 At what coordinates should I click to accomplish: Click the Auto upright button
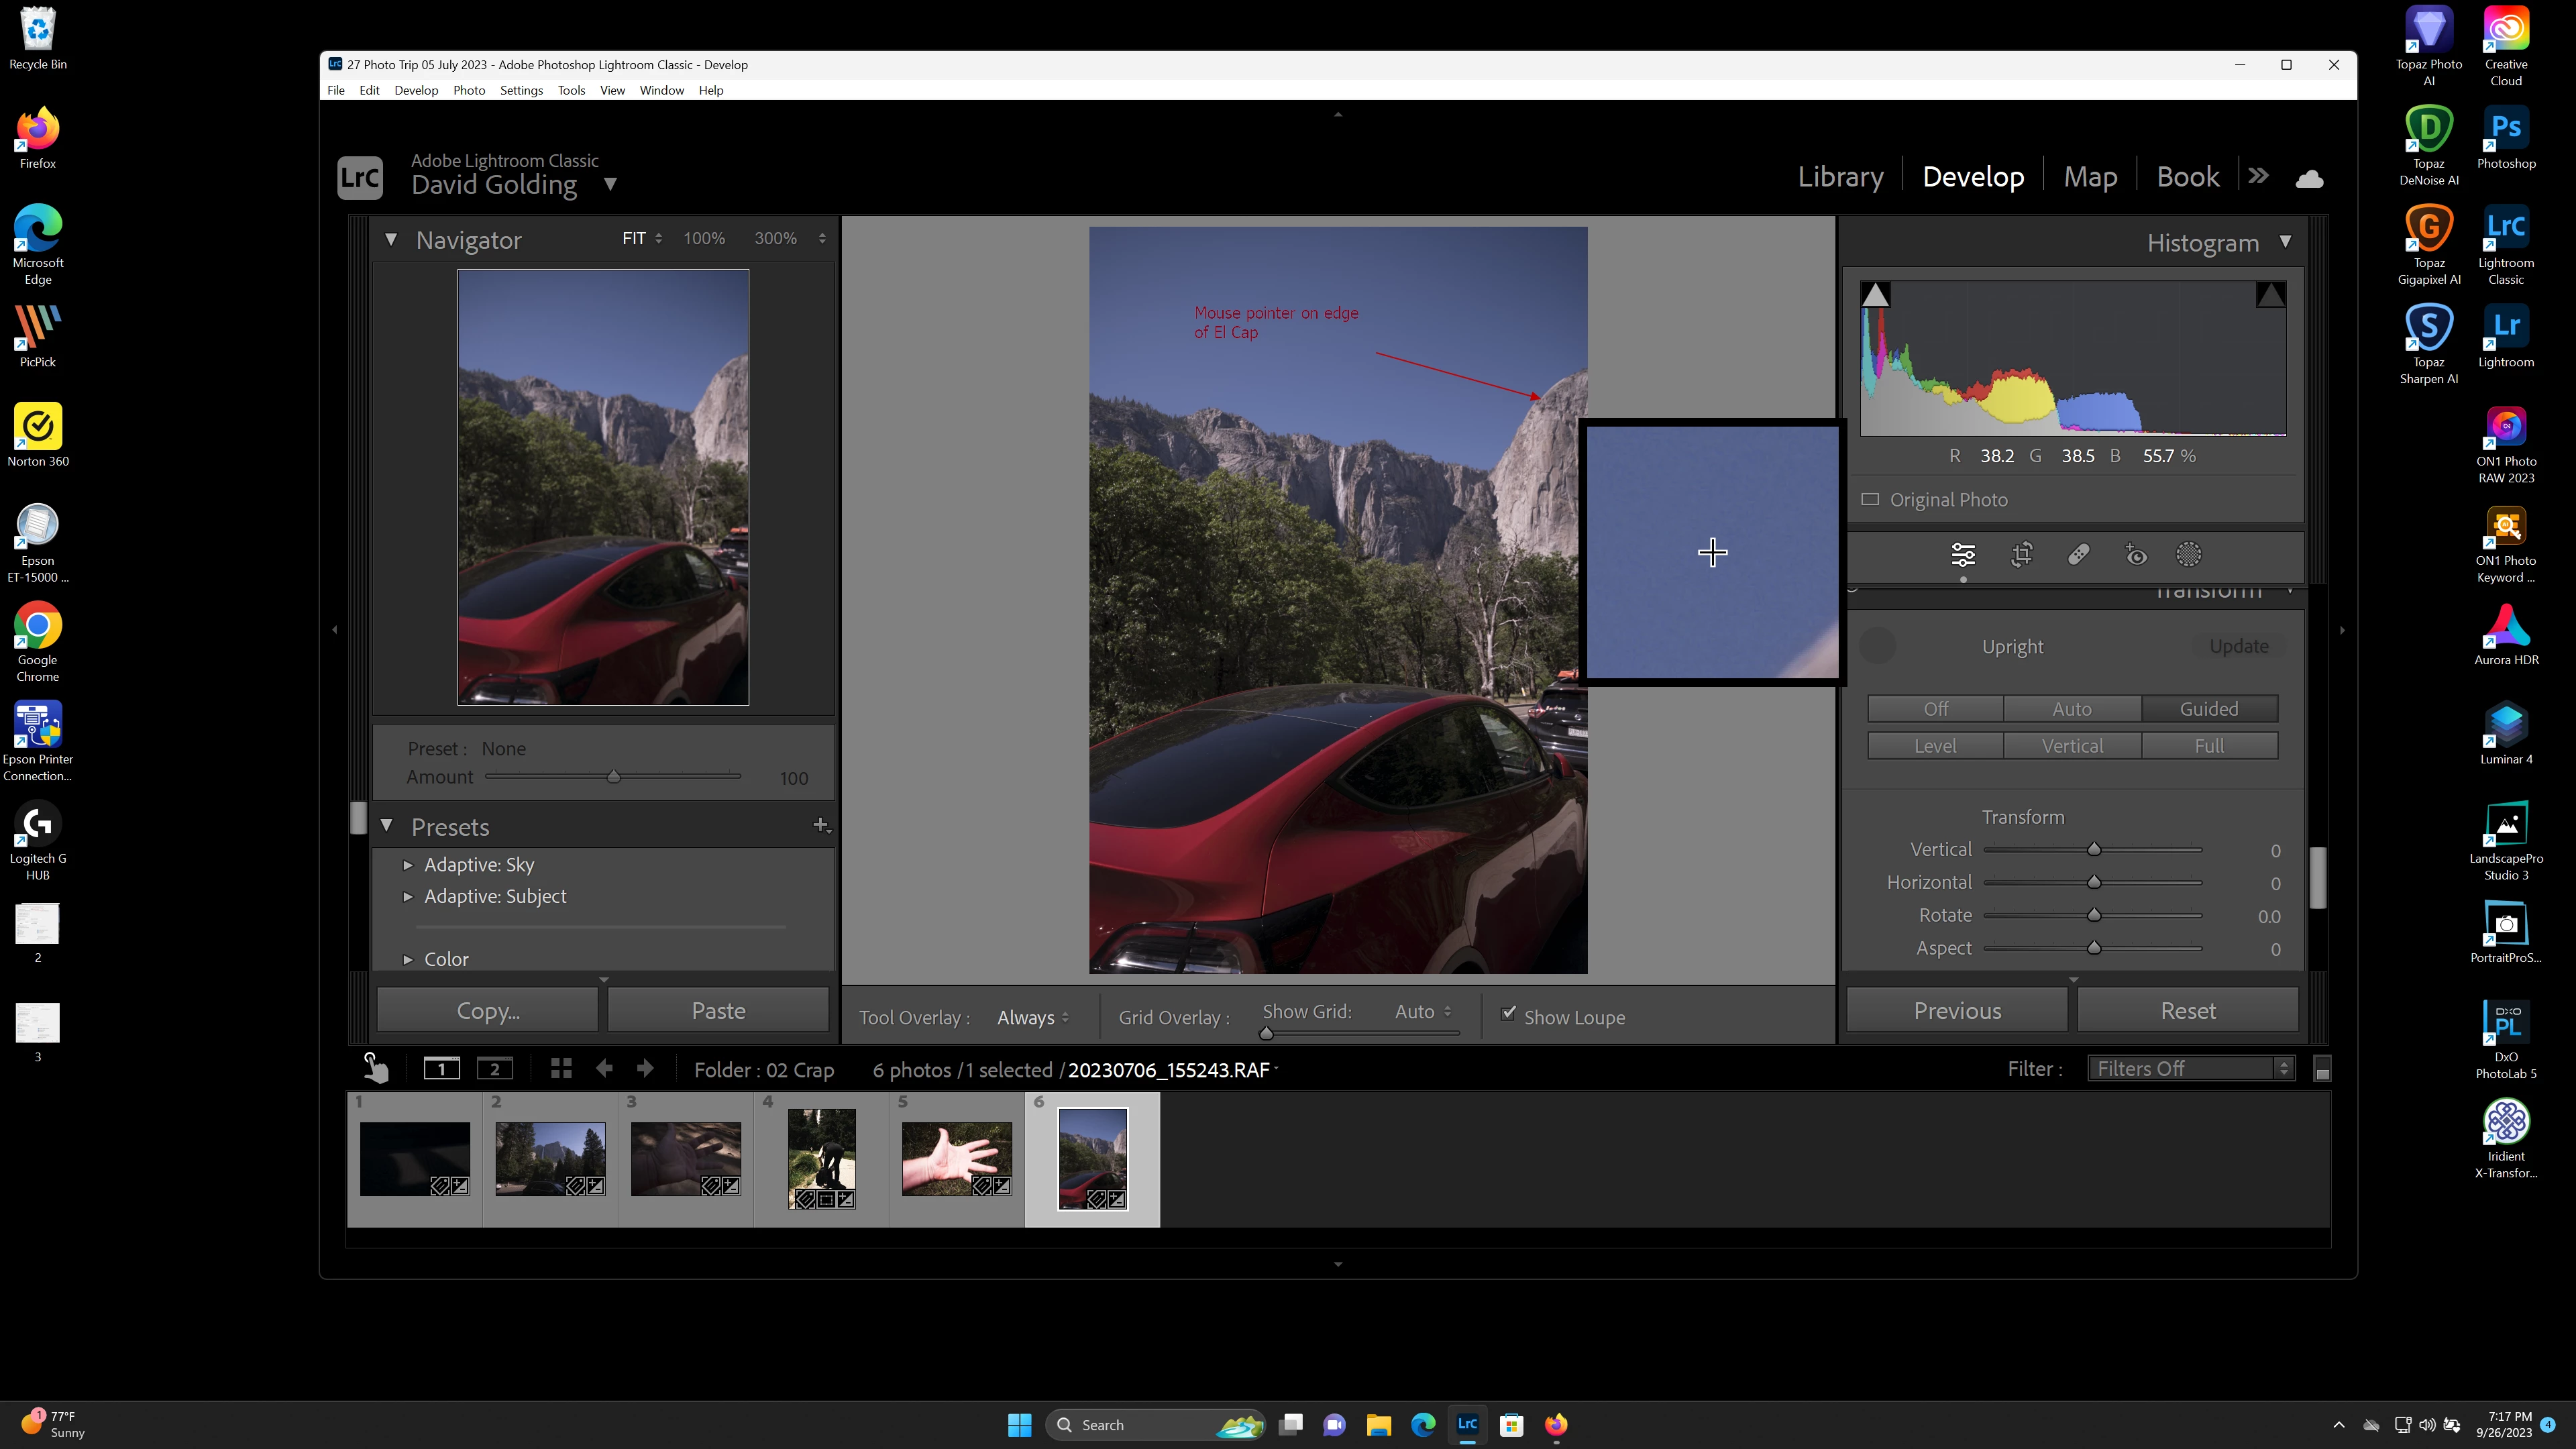pyautogui.click(x=2071, y=709)
